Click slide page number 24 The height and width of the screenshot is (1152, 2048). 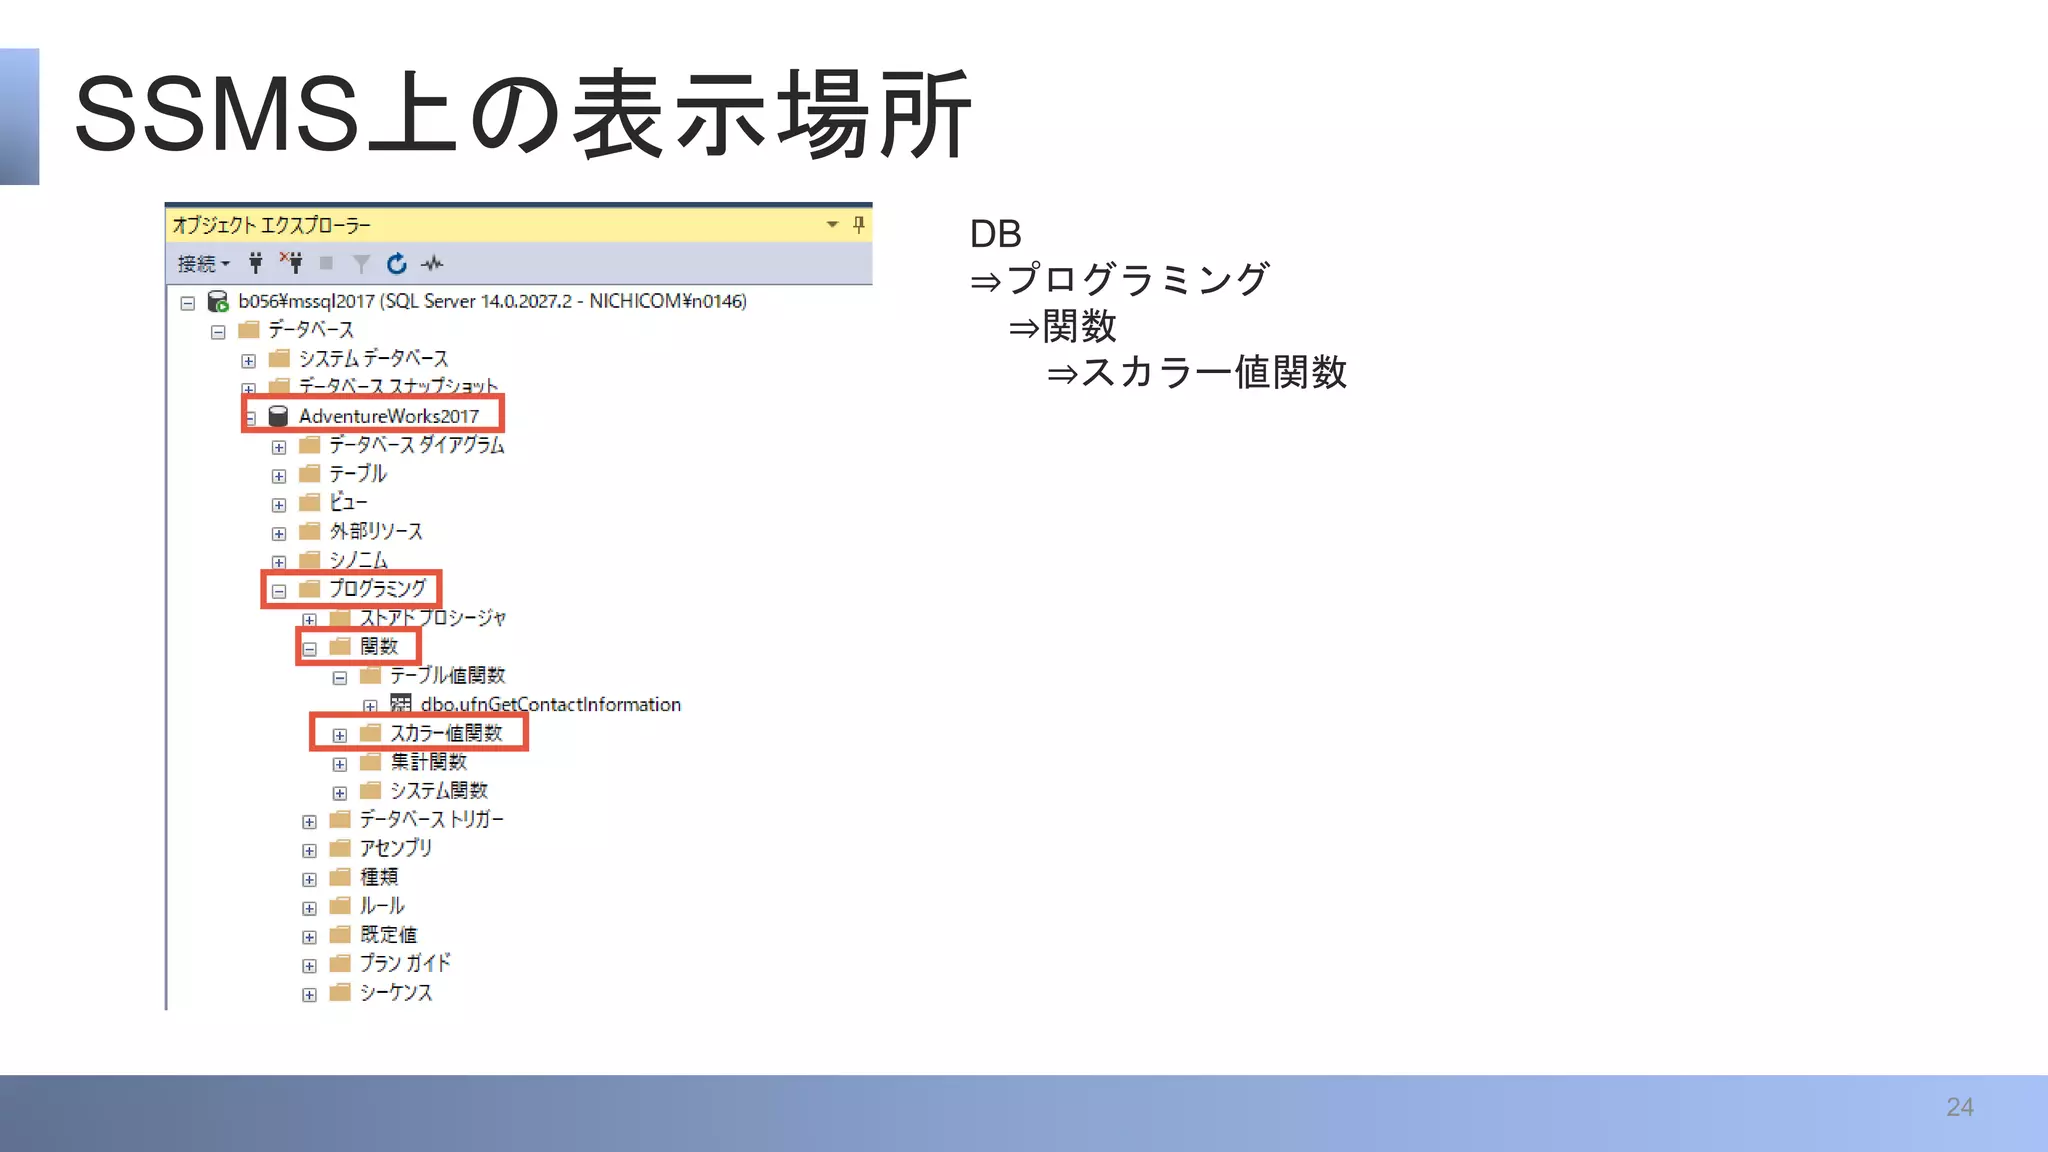(1960, 1107)
